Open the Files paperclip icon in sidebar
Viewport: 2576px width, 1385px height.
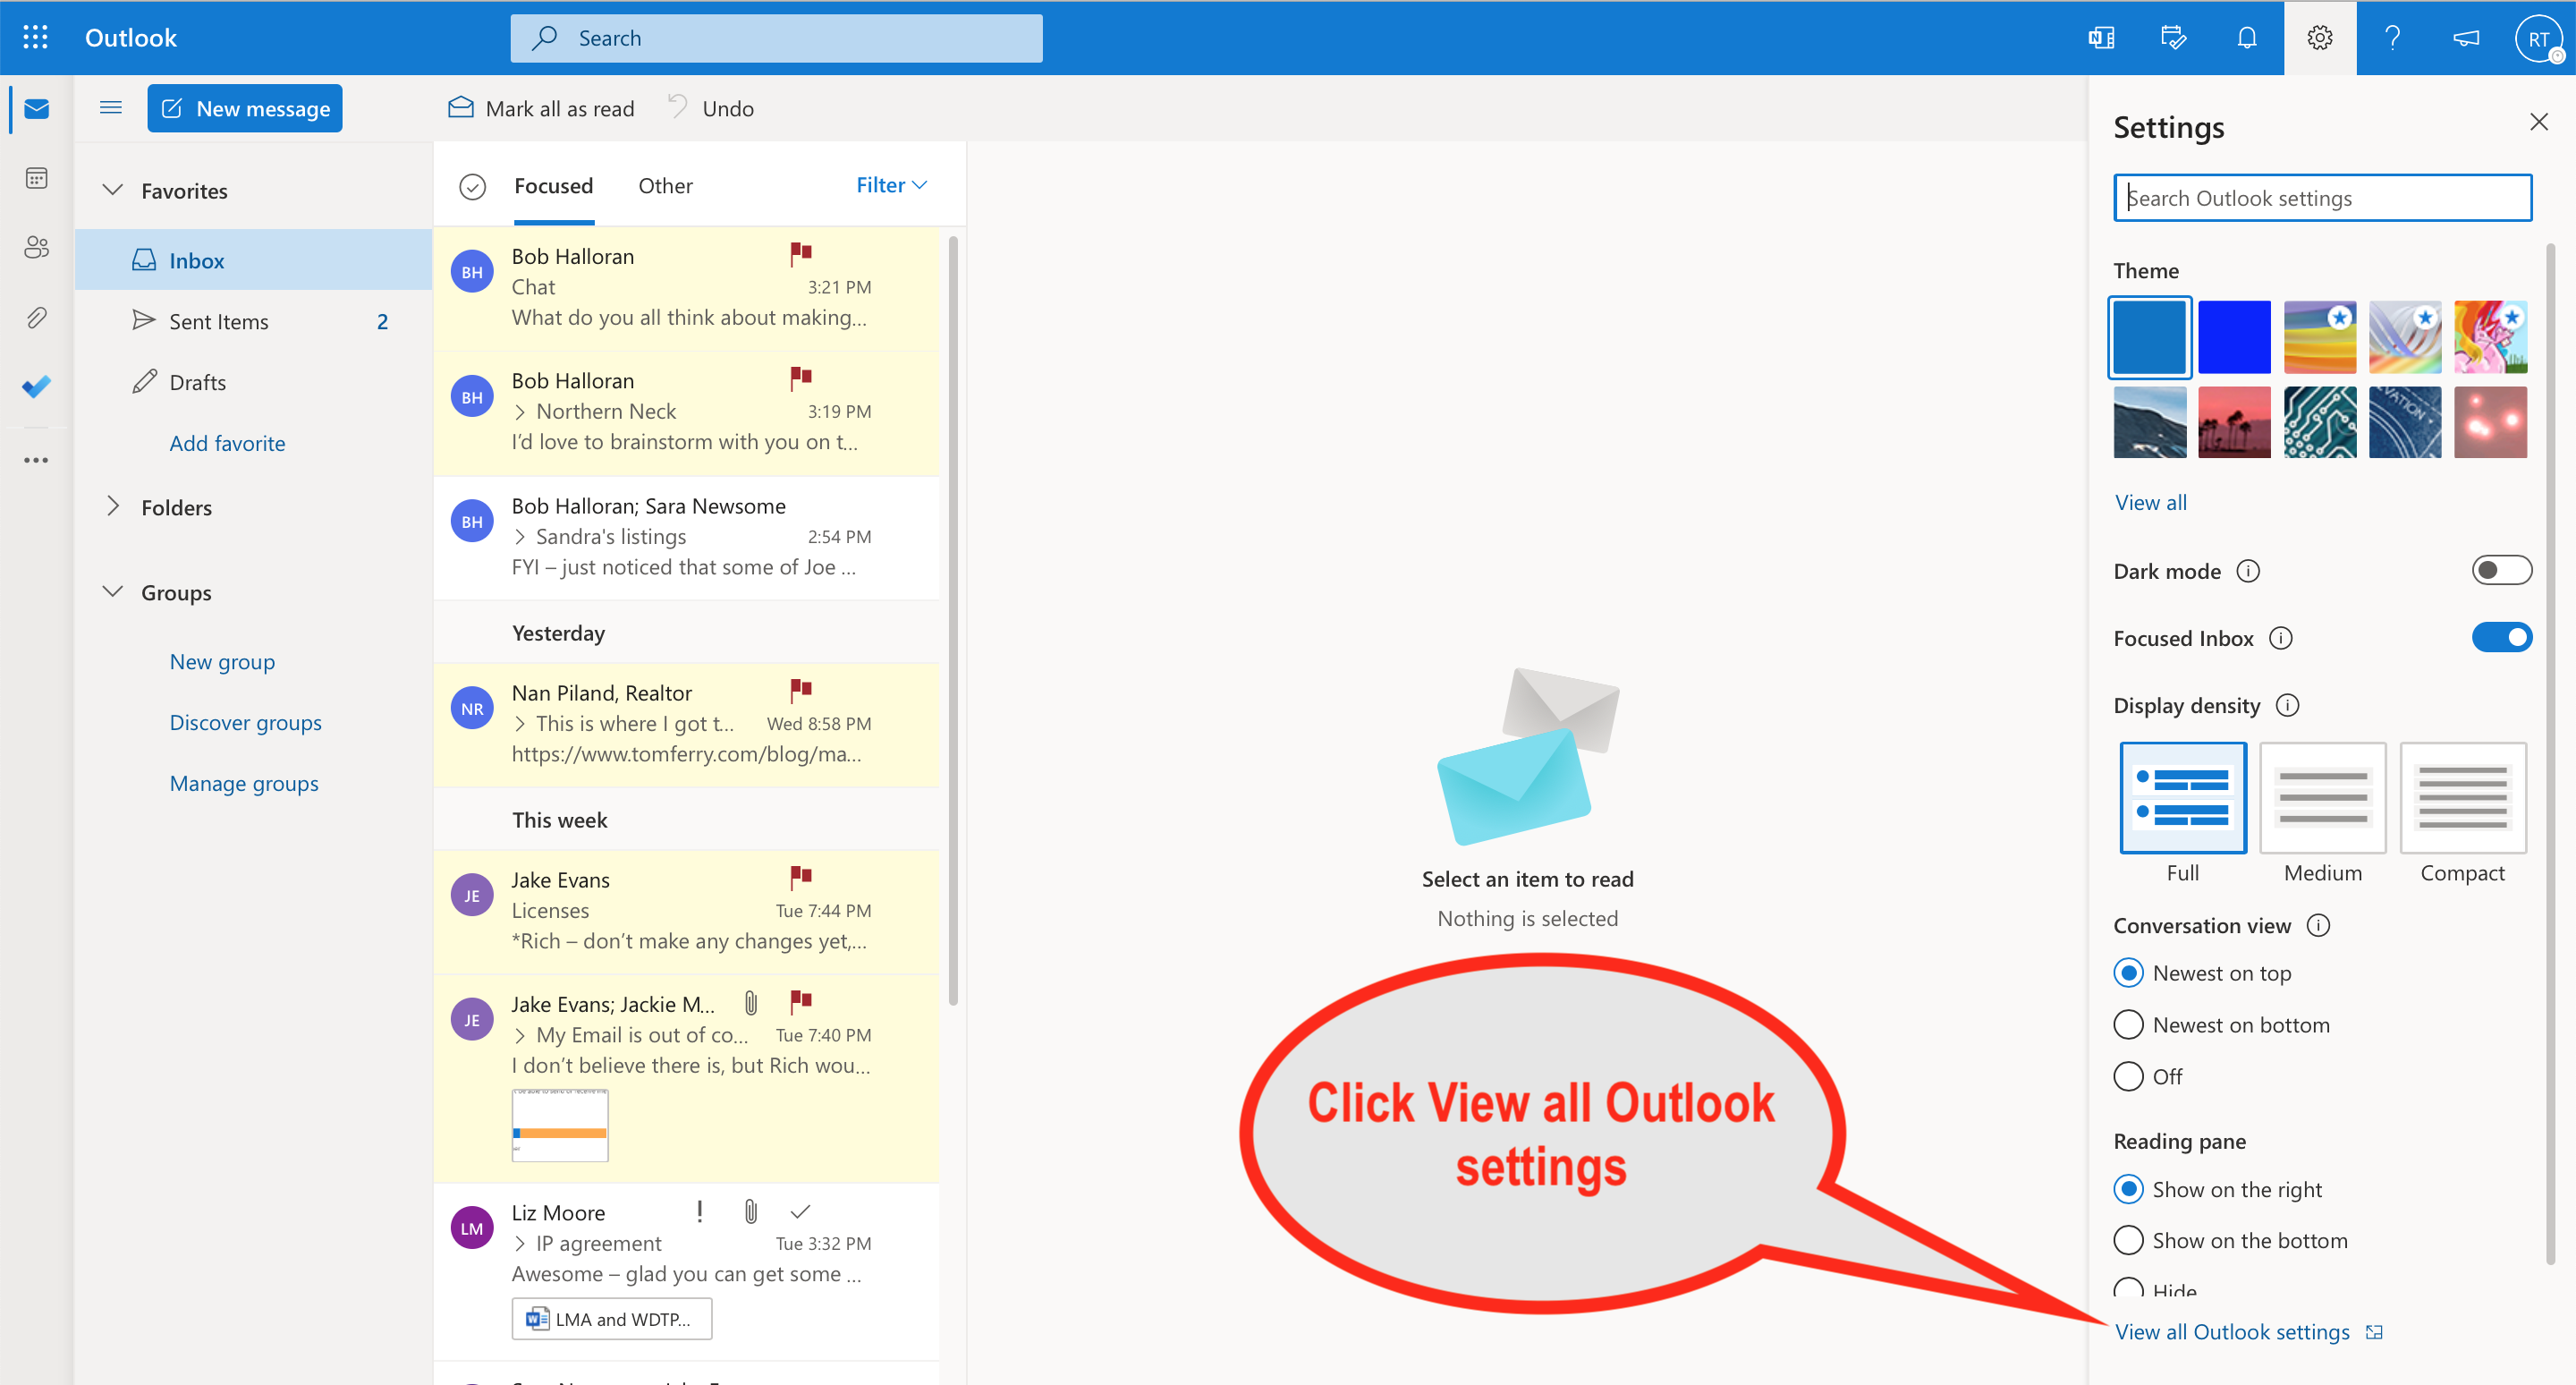[x=36, y=318]
